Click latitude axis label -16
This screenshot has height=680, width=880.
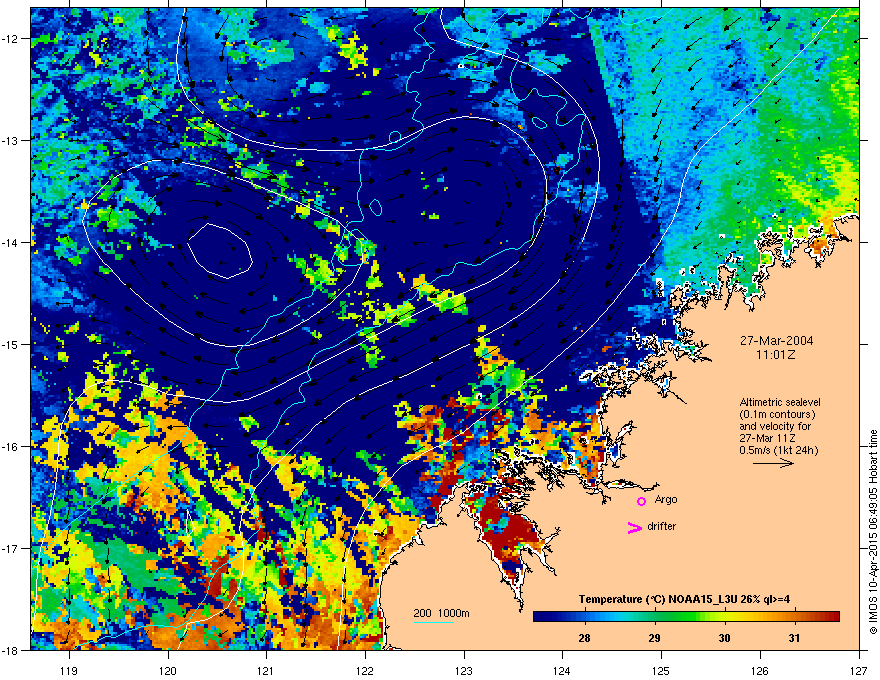(x=11, y=446)
